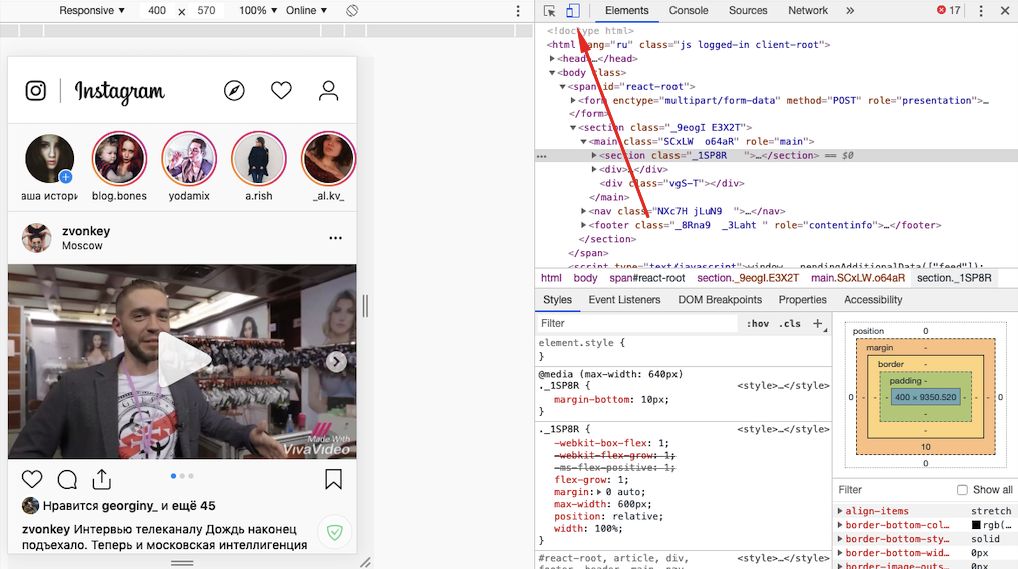Open the DOM Breakpoints tab
1018x569 pixels.
coord(720,300)
